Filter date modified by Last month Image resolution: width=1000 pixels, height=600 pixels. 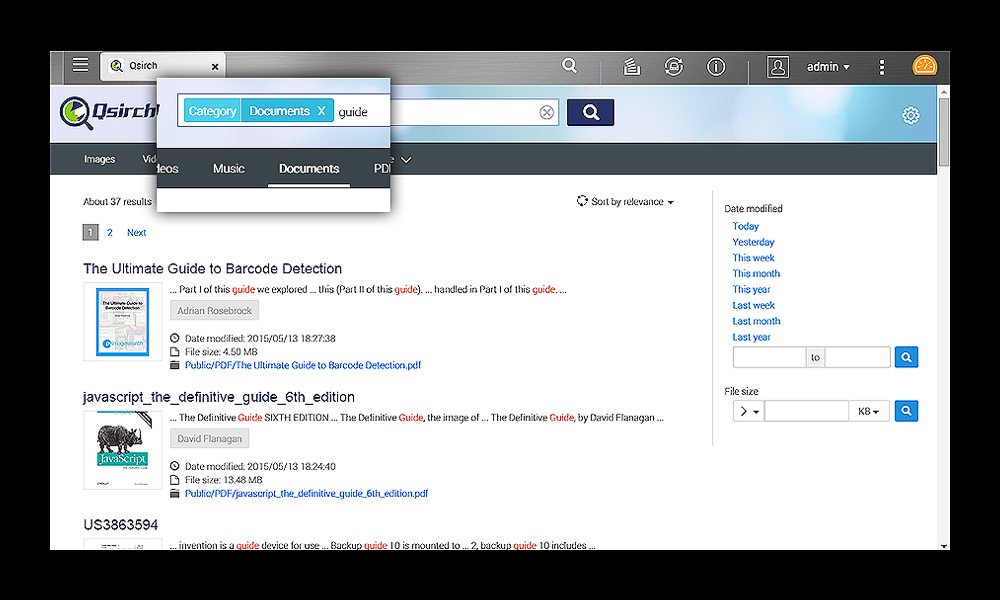(x=756, y=321)
